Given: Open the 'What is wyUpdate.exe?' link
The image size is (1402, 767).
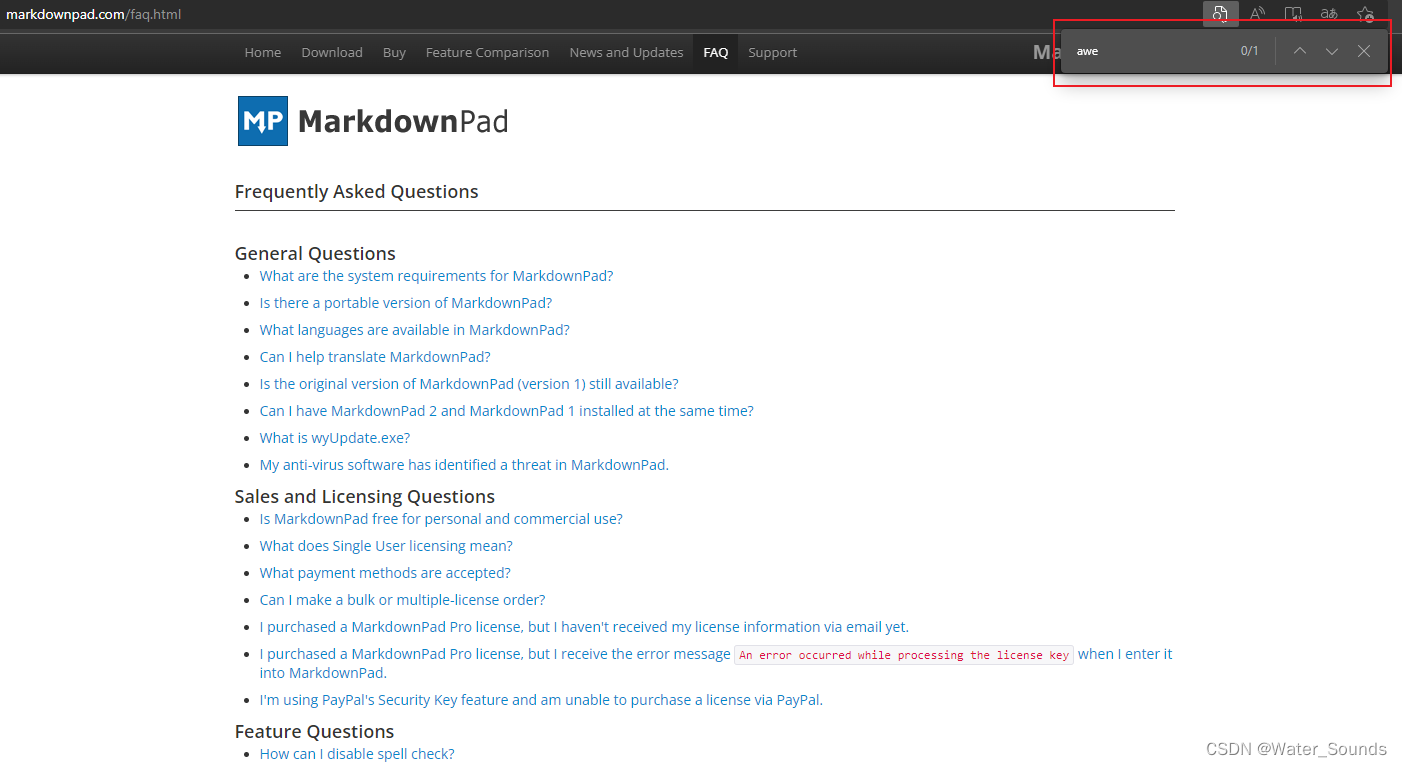Looking at the screenshot, I should click(x=334, y=437).
